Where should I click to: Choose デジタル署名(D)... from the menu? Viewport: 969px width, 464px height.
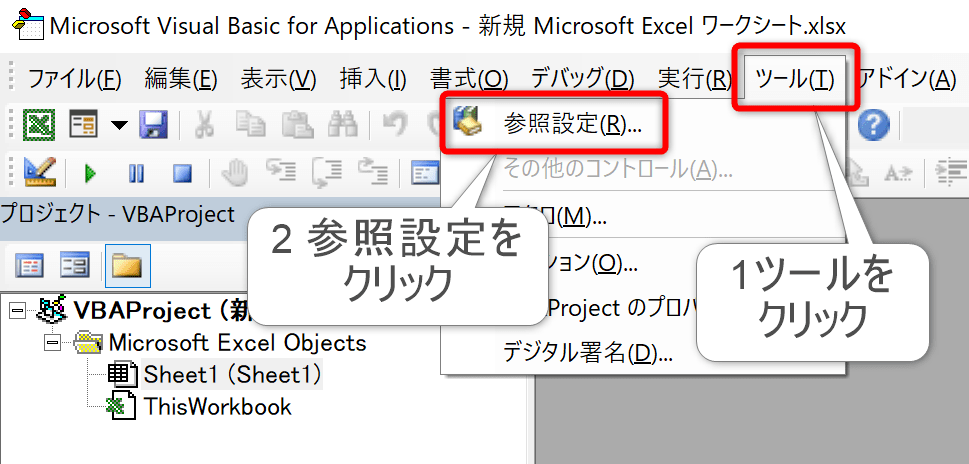(585, 352)
